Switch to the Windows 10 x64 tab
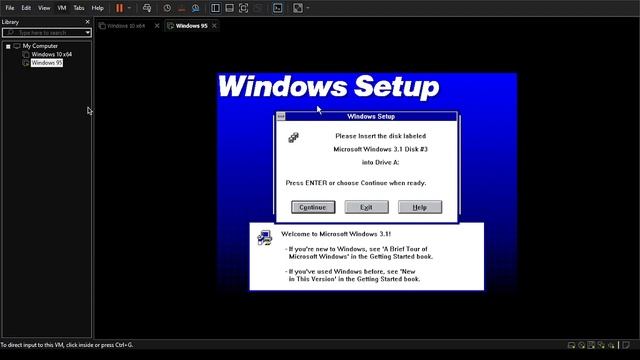This screenshot has width=640, height=360. pos(126,26)
